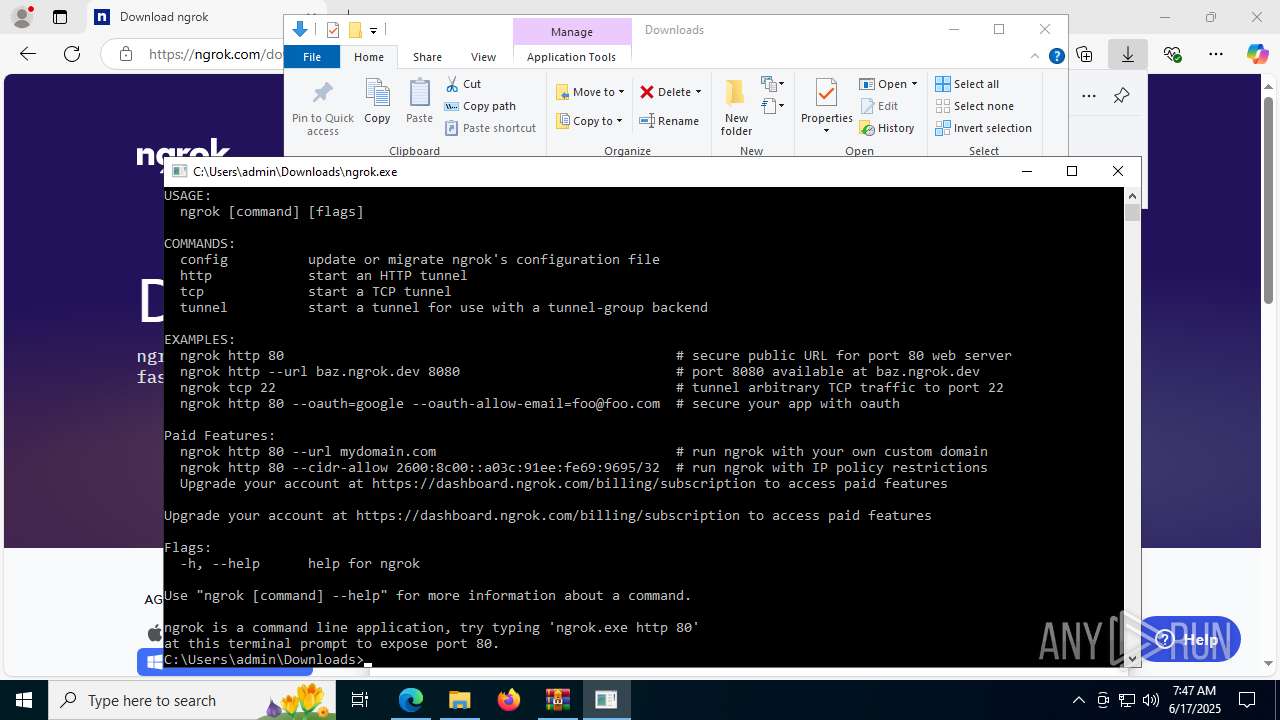1280x720 pixels.
Task: Click the ngrok logo on the webpage
Action: click(184, 155)
